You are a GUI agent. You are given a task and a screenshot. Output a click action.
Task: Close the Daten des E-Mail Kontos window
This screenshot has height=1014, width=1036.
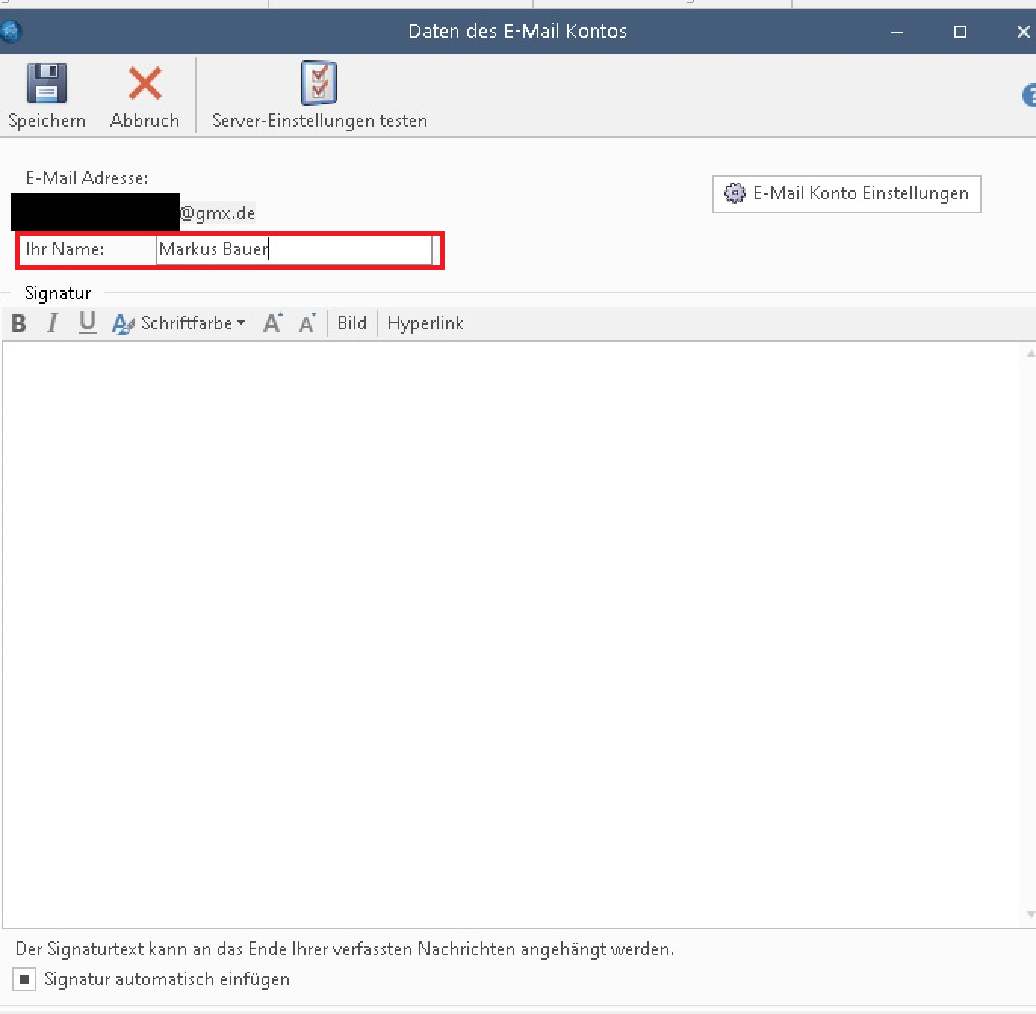1023,32
